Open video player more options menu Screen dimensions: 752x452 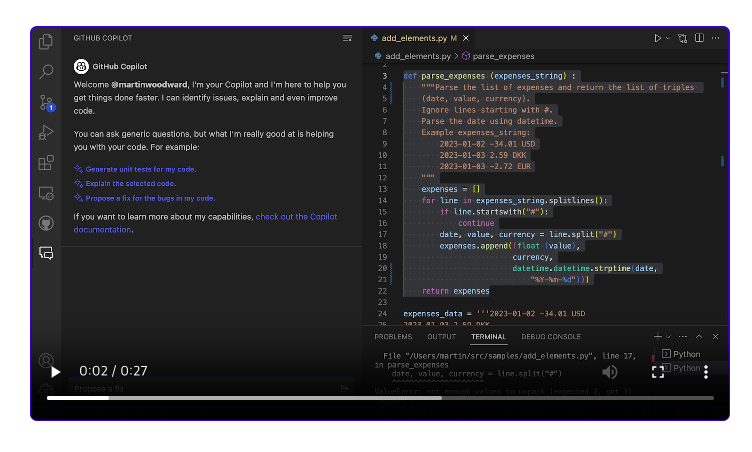click(706, 372)
